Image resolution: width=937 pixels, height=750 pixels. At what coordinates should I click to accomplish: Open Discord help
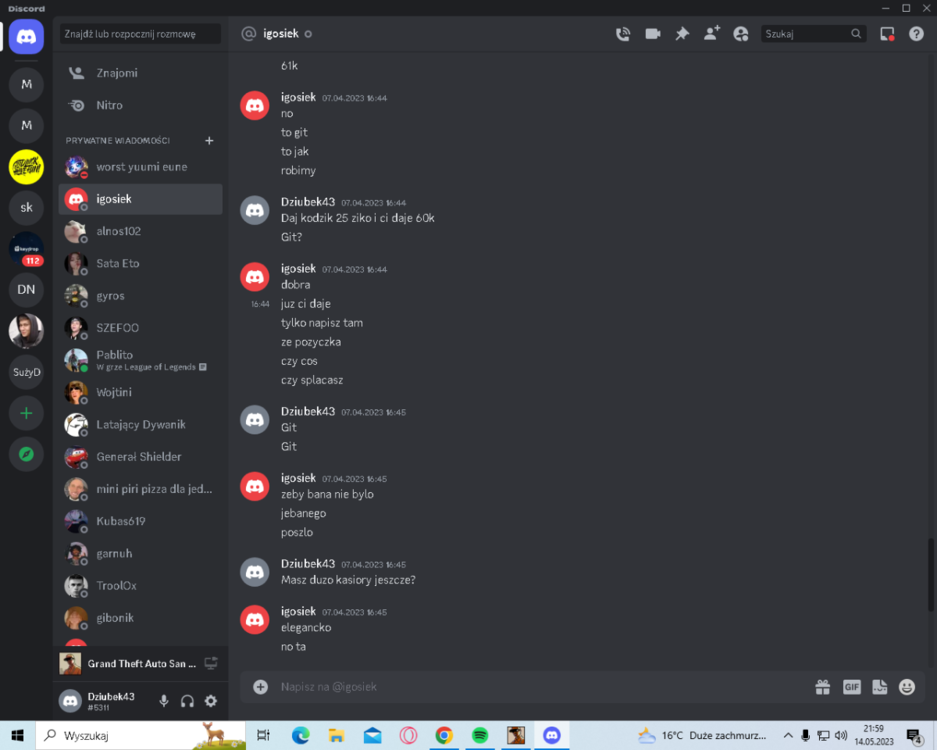[916, 34]
